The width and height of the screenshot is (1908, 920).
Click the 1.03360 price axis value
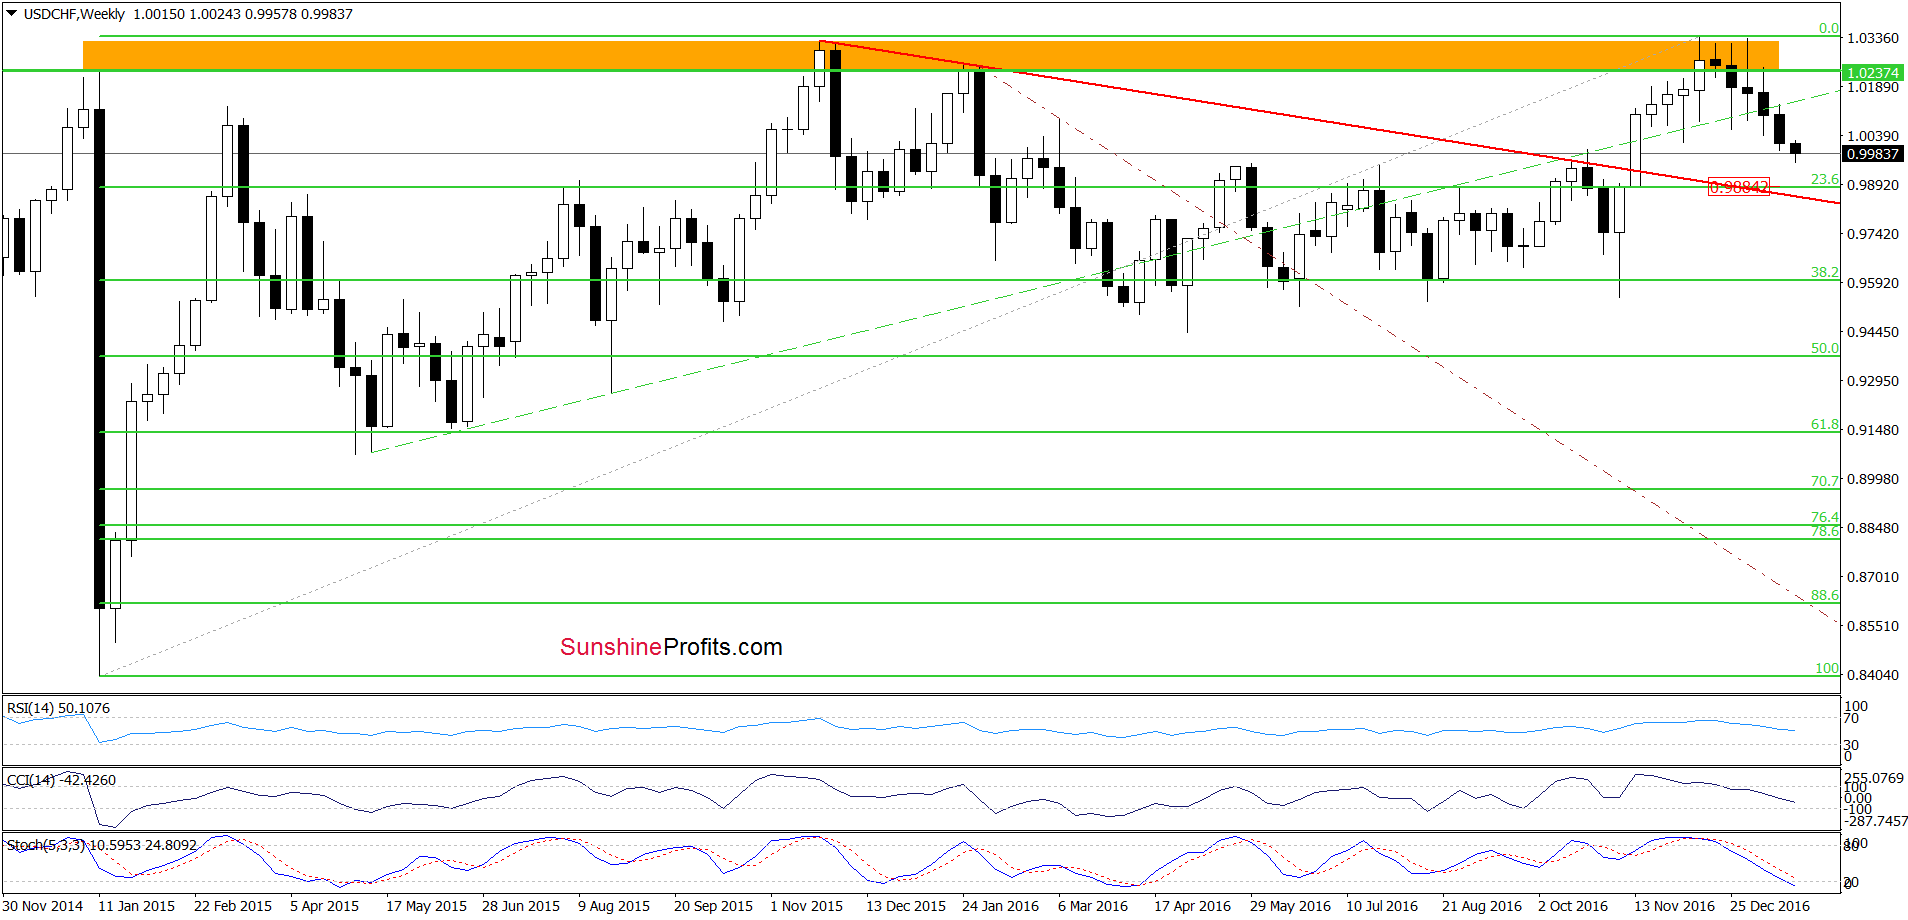pos(1873,38)
